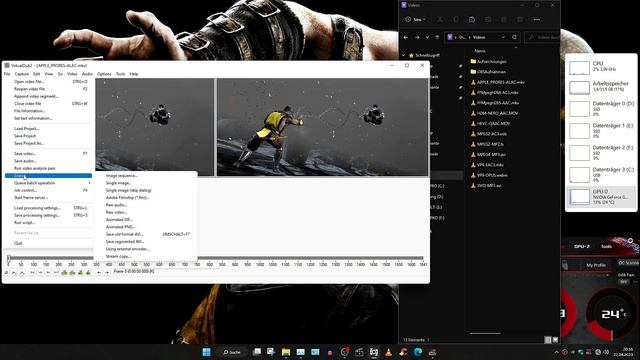Screen dimensions: 640x360
Task: Open Explorer's recent locations chevron
Action: point(427,37)
